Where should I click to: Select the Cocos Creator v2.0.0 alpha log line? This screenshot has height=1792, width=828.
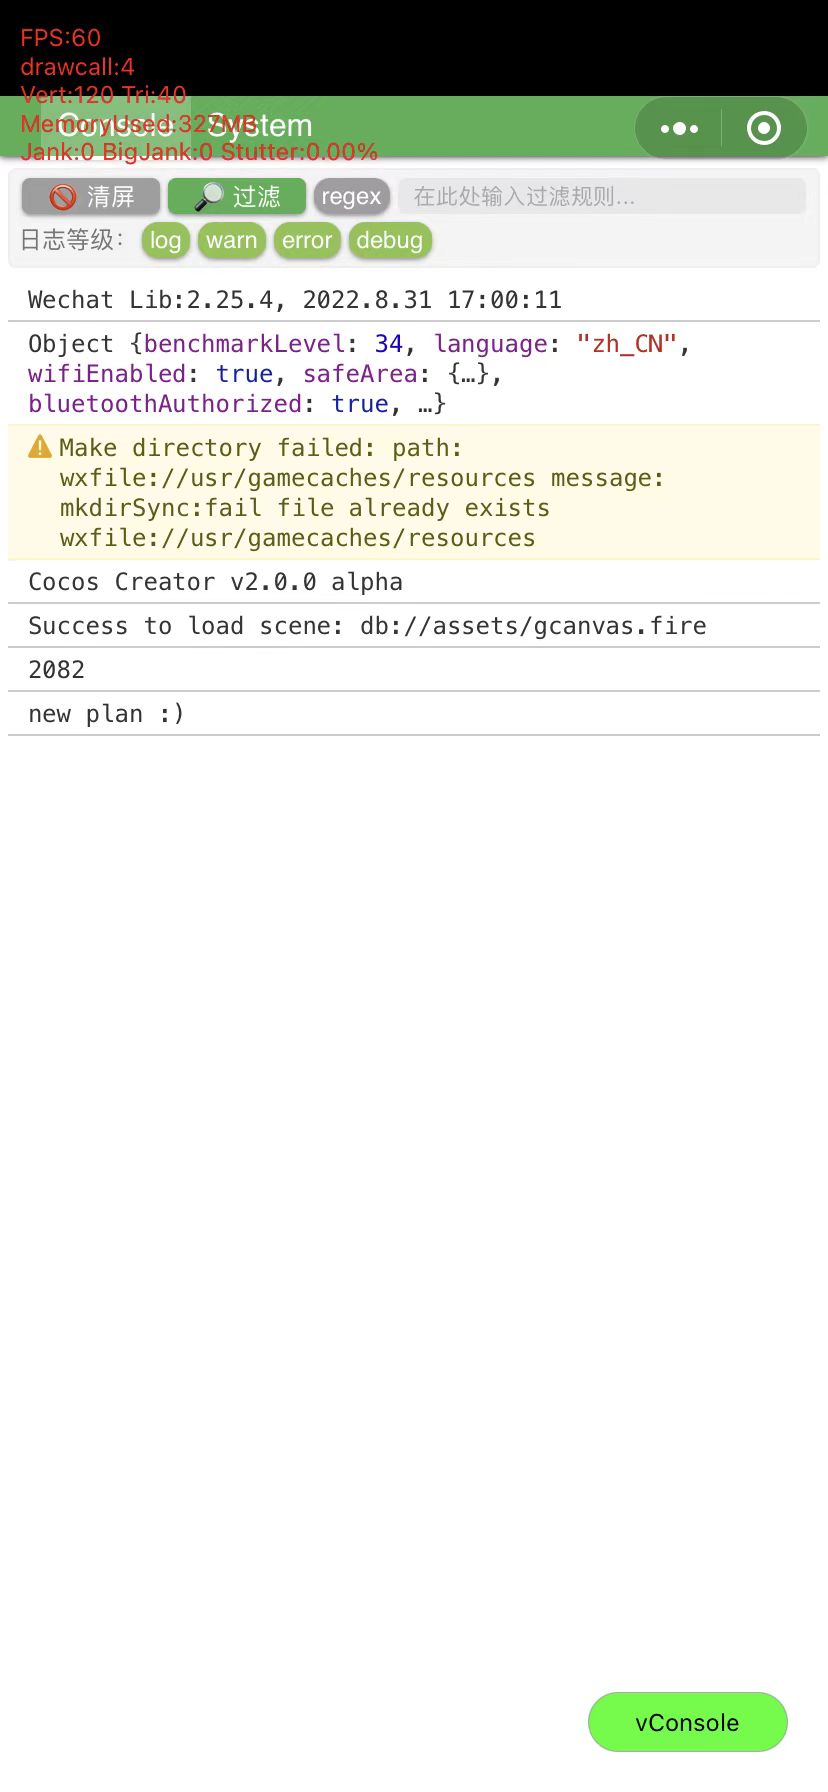click(414, 582)
